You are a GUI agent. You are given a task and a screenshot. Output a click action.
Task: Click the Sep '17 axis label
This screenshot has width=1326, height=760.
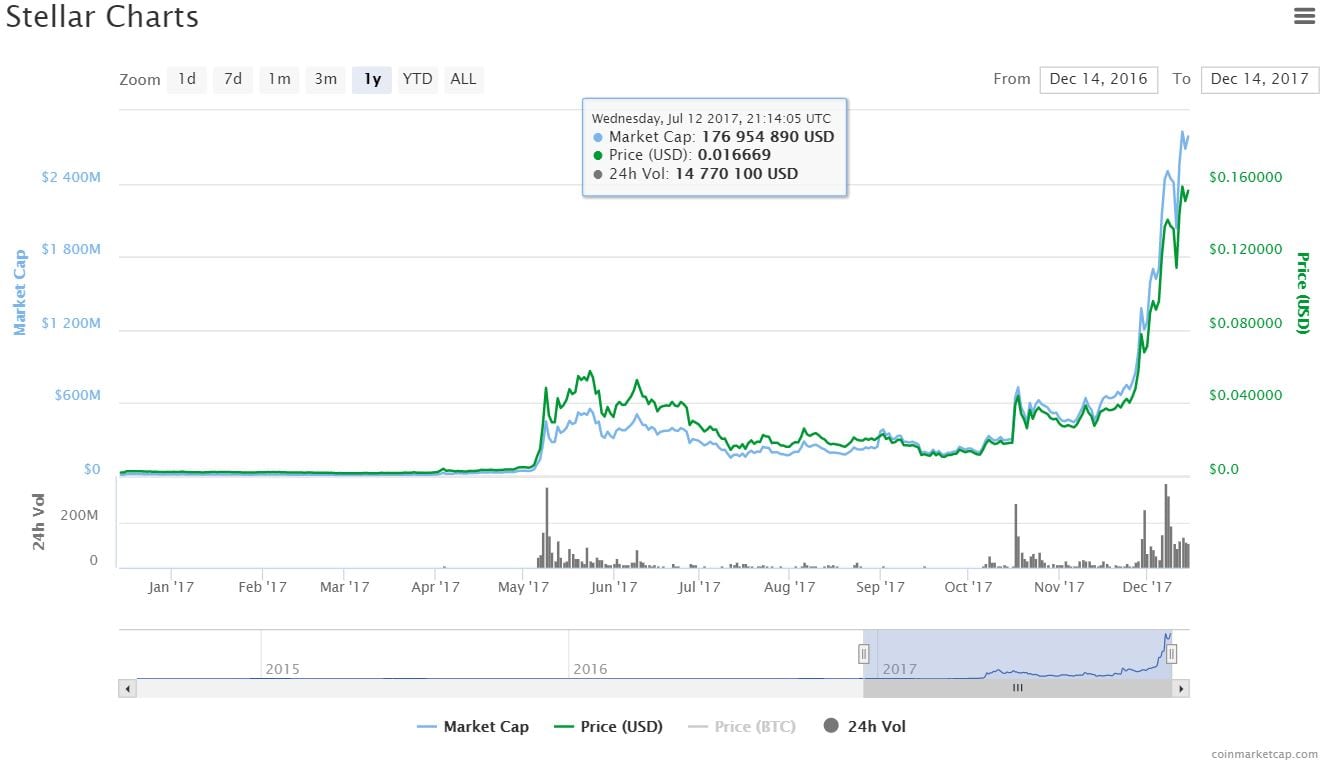881,587
